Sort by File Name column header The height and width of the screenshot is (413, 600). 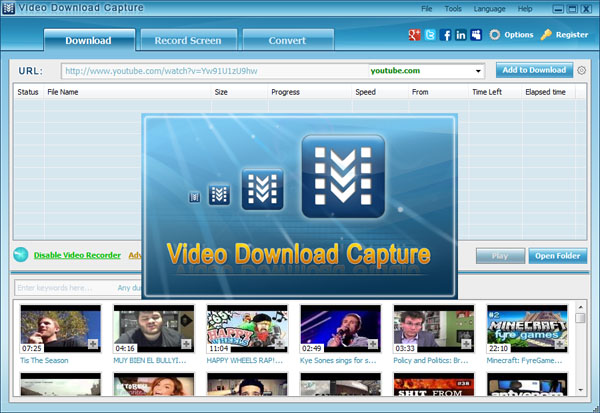pyautogui.click(x=127, y=92)
